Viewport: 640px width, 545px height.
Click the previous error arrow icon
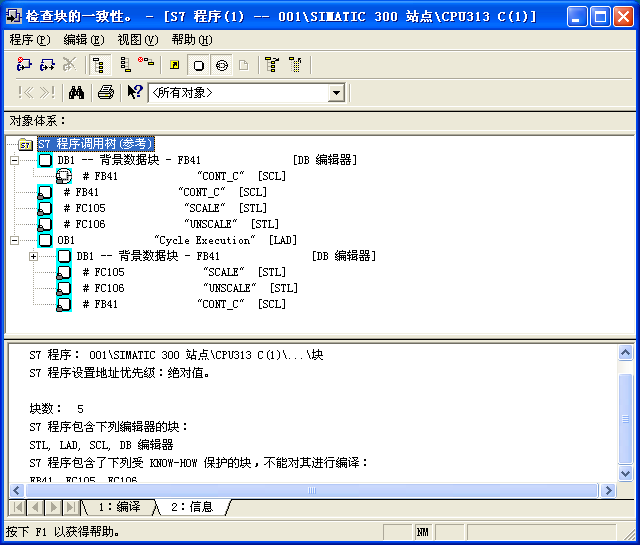[x=25, y=93]
